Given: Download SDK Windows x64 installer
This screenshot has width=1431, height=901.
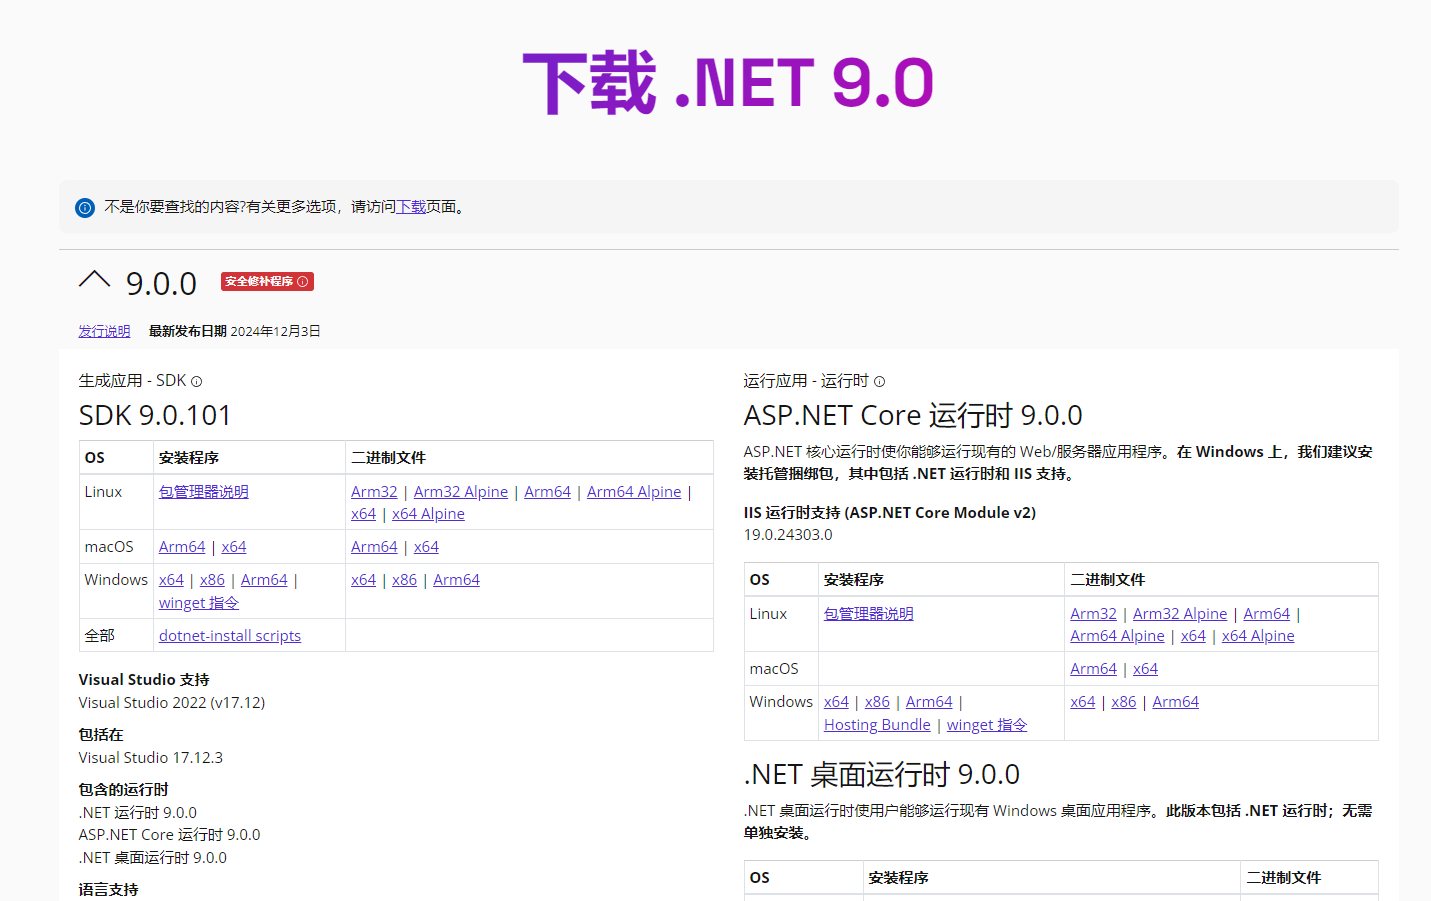Looking at the screenshot, I should [x=172, y=580].
